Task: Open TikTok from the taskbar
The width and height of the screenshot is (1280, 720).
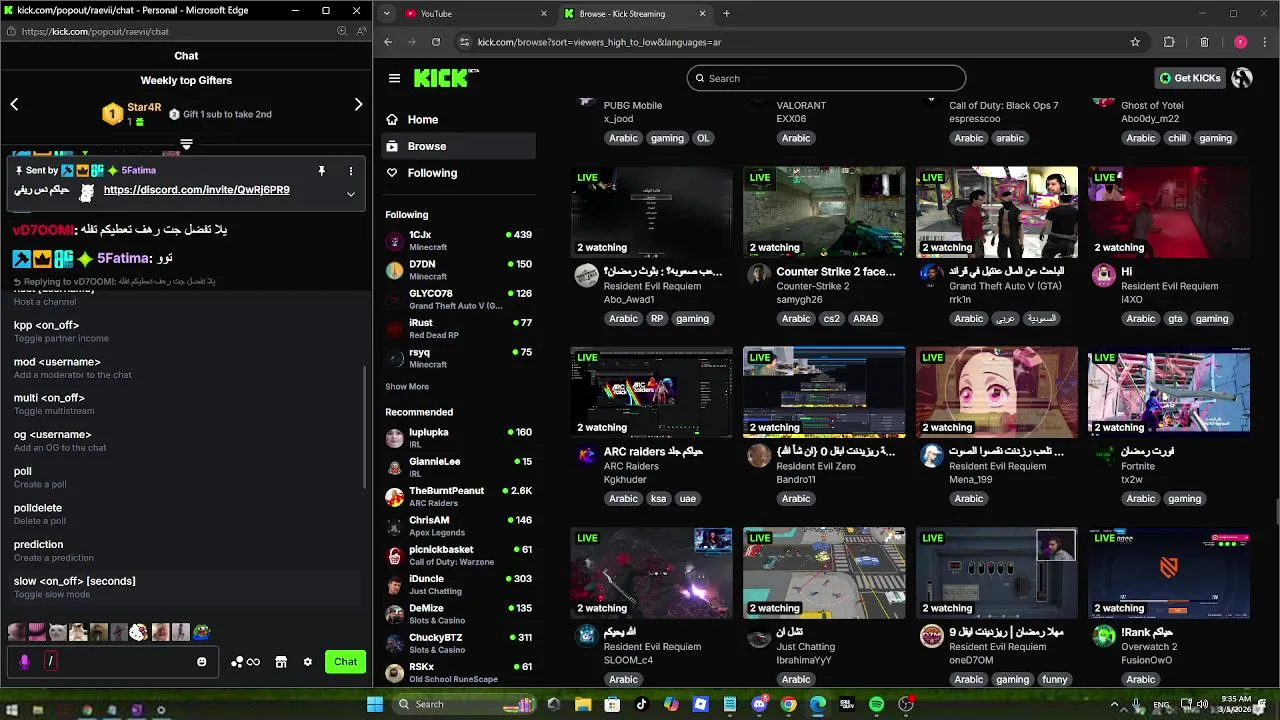Action: point(642,704)
